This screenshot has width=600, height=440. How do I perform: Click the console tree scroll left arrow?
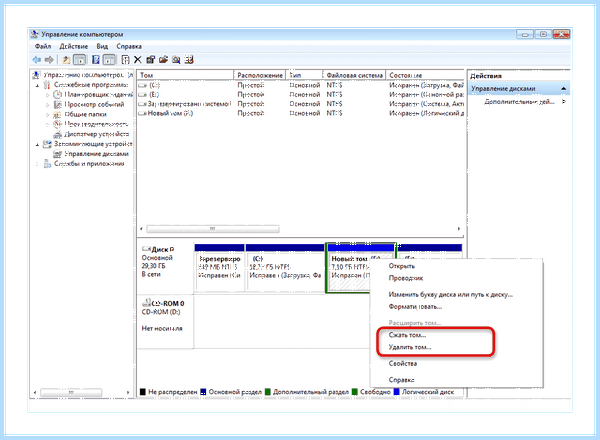point(35,392)
